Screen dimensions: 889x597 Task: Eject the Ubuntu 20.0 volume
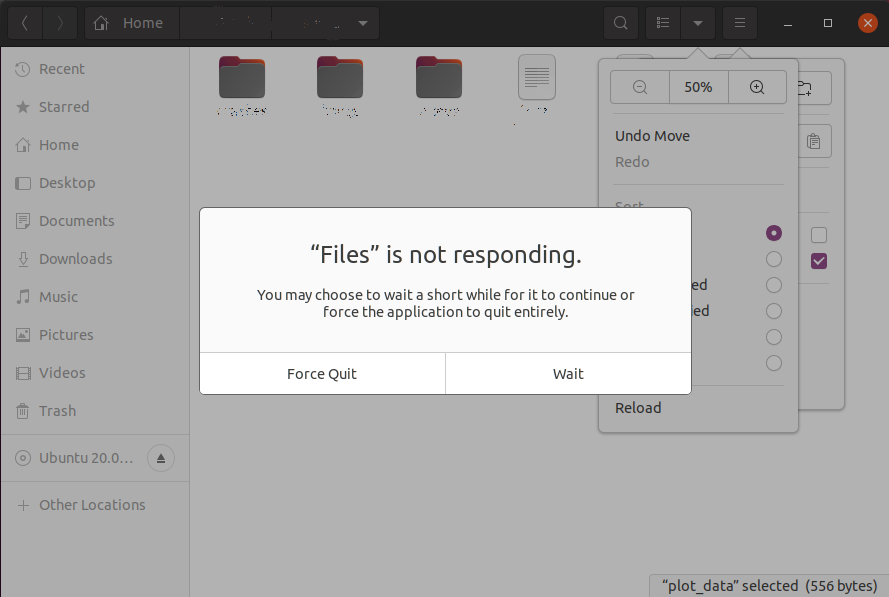coord(161,459)
